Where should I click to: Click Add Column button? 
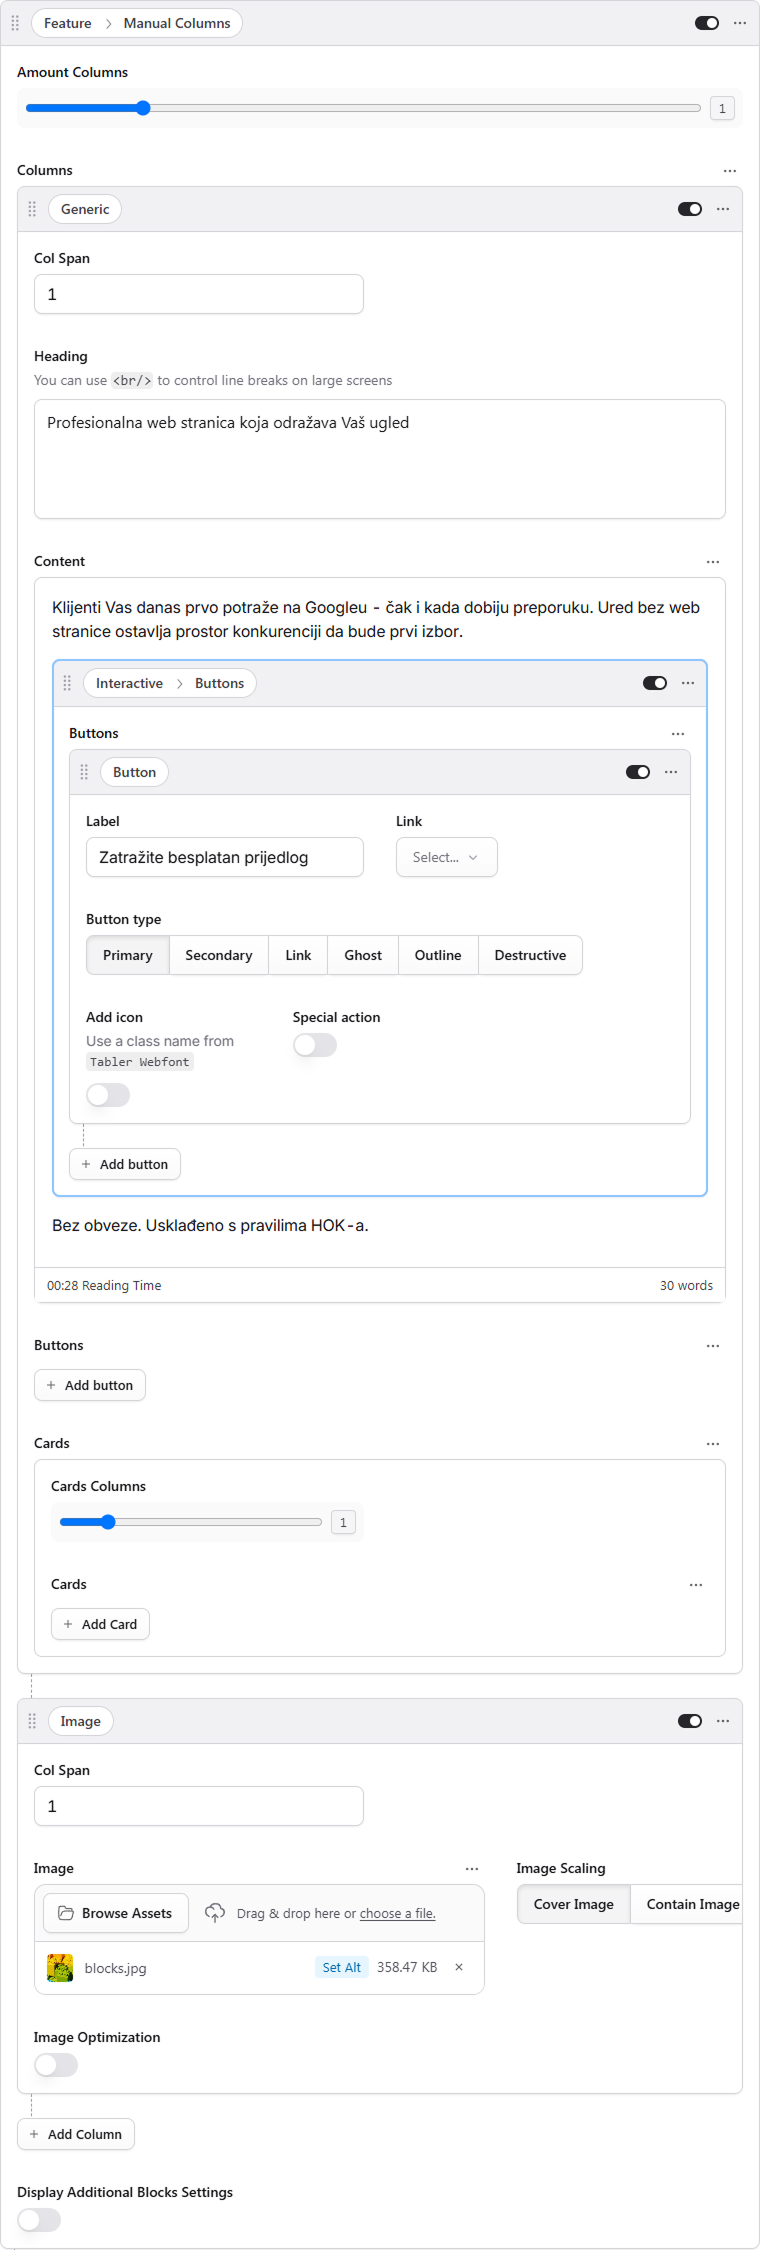[76, 2134]
